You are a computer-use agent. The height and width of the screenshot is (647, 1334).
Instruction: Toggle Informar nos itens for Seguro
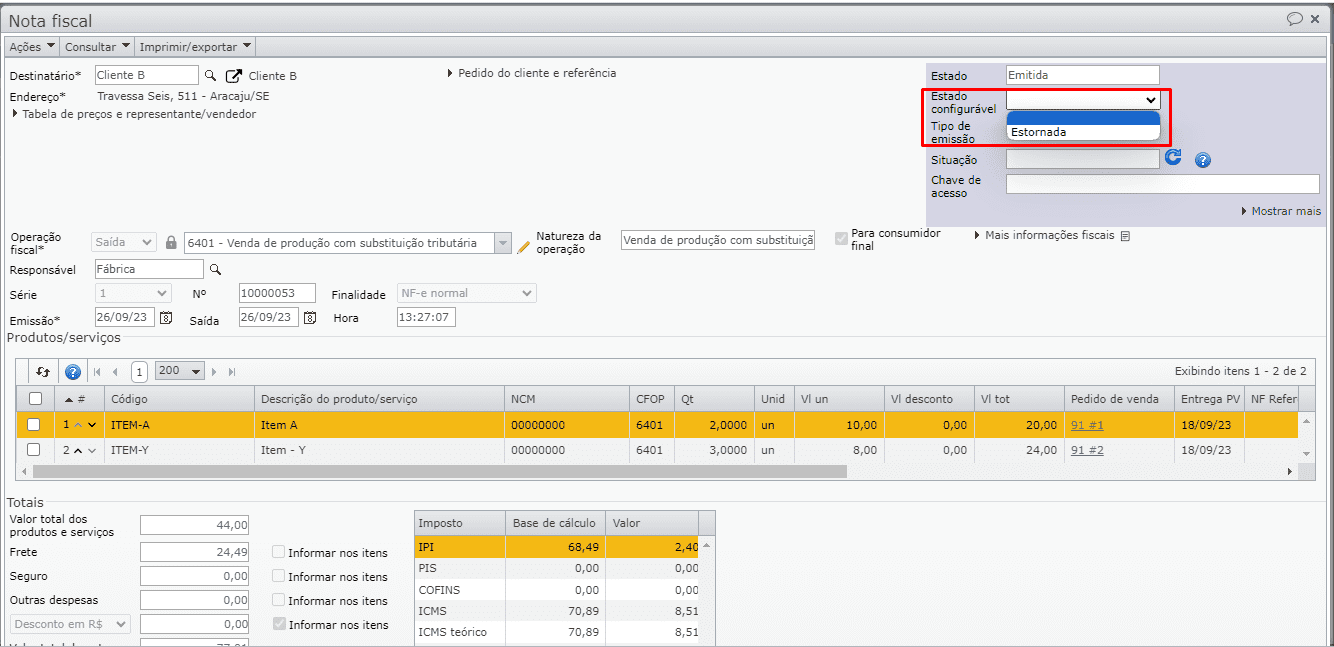point(279,577)
